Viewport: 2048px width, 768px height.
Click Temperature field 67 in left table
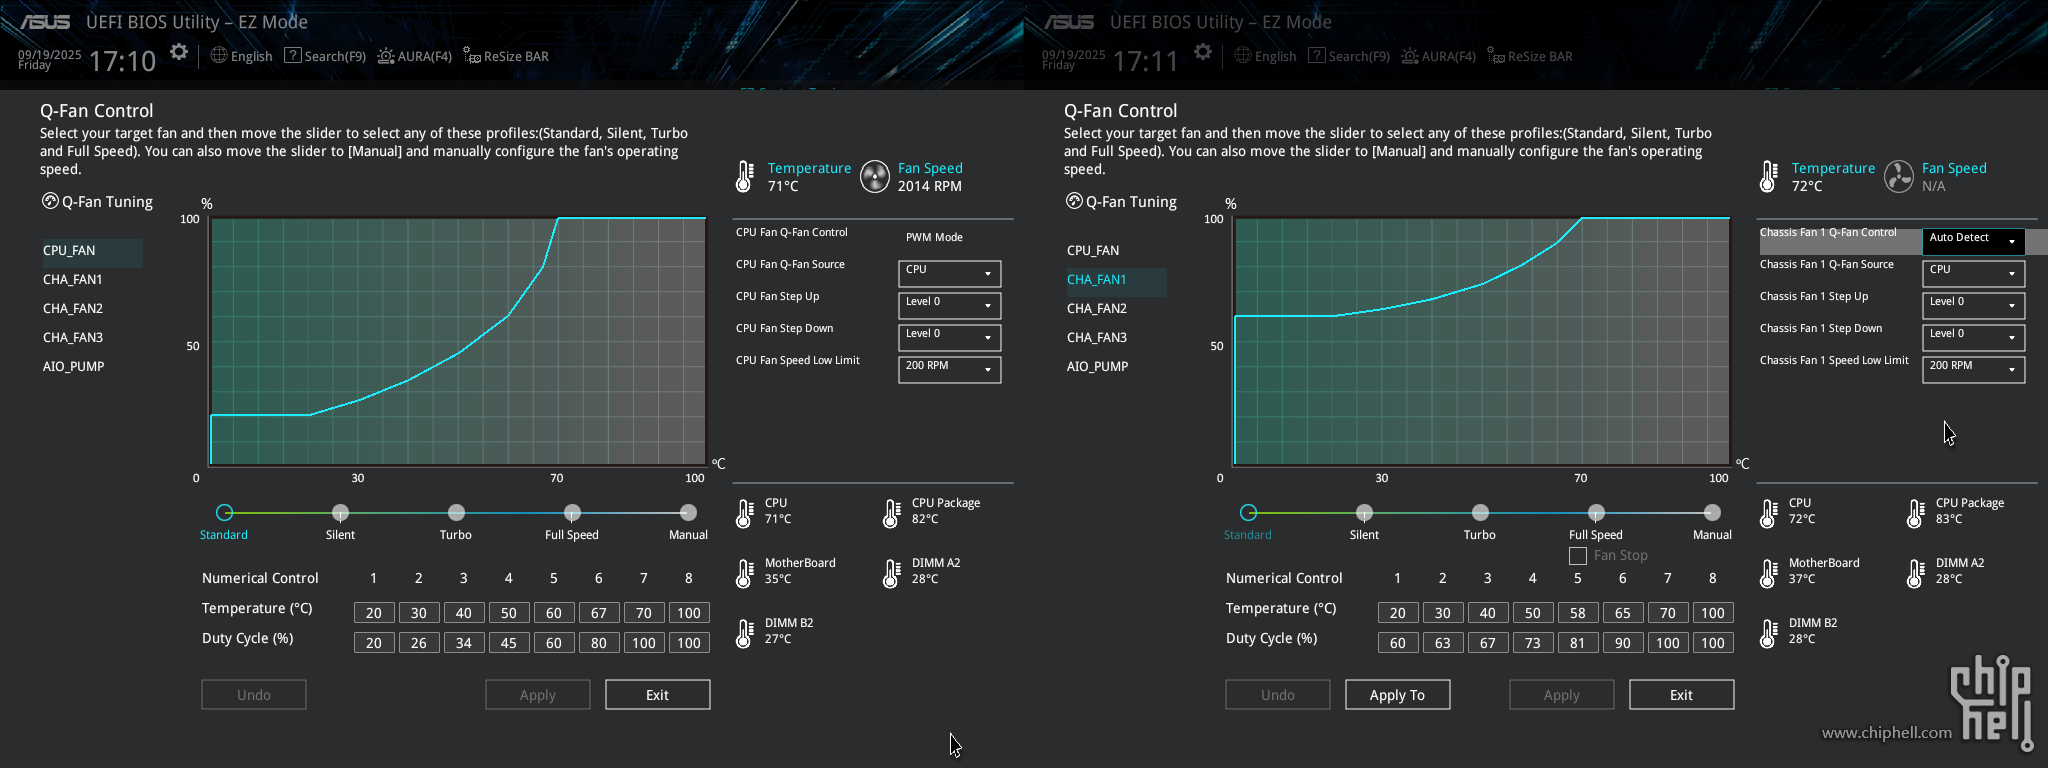[x=598, y=613]
